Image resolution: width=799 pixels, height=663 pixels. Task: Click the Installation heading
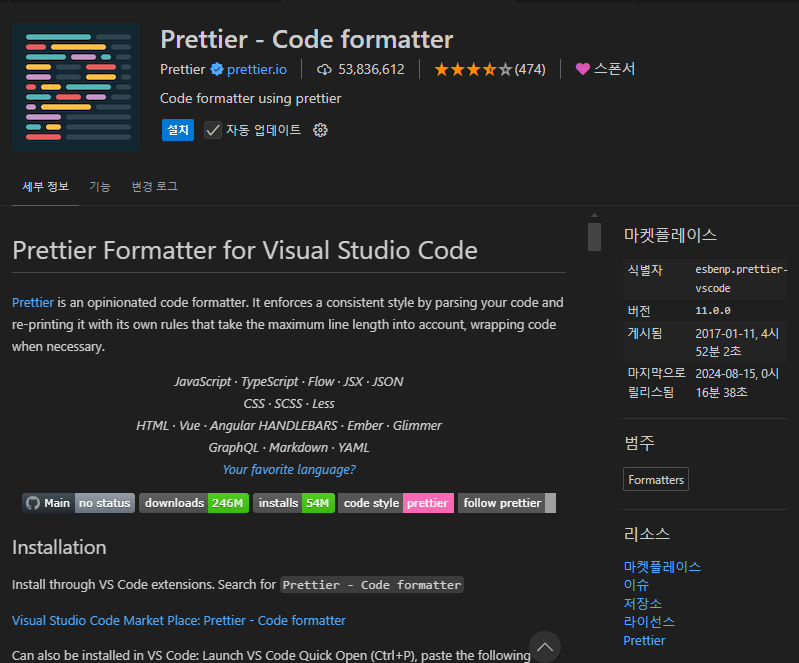59,547
